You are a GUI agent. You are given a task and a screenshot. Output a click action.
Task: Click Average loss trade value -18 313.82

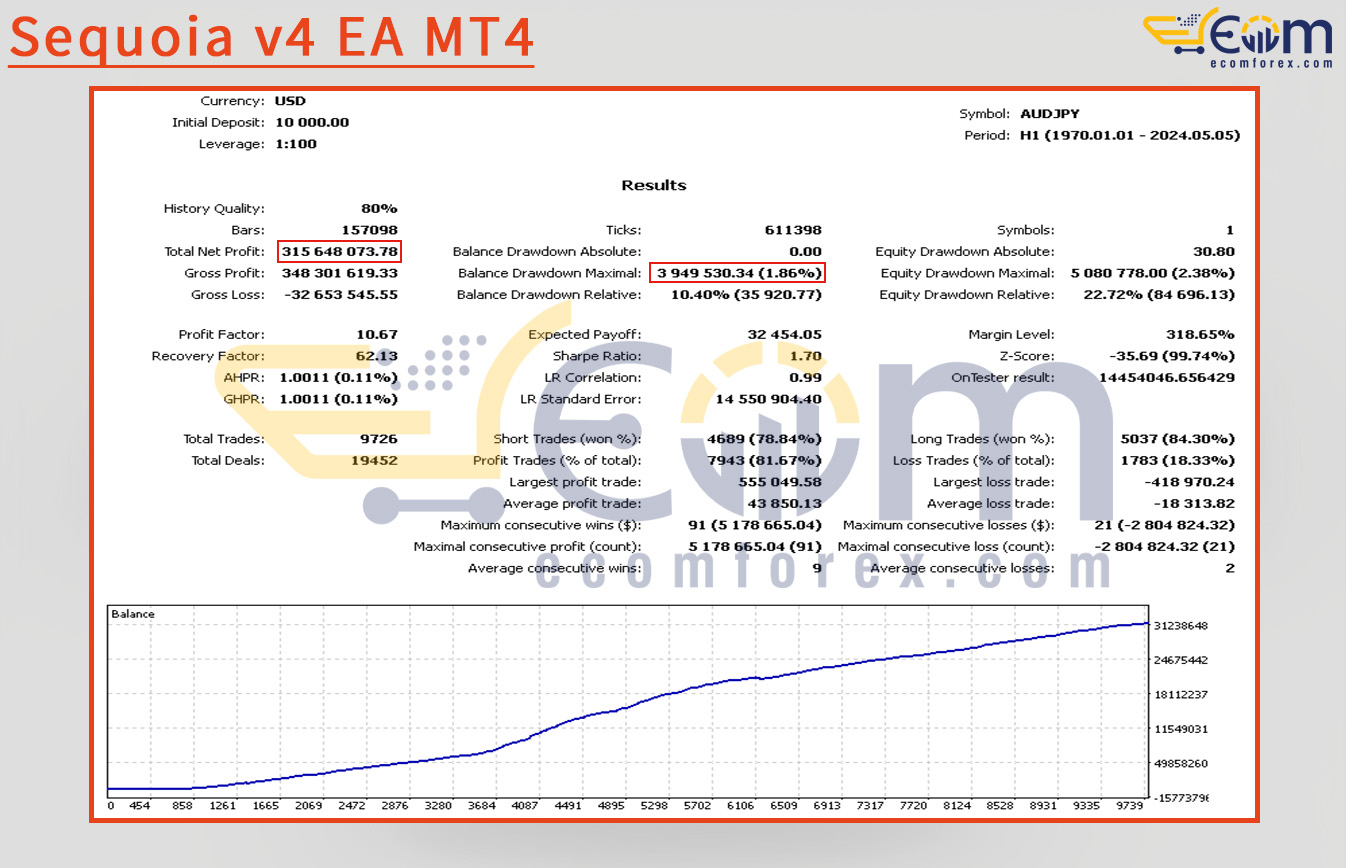coord(1194,504)
